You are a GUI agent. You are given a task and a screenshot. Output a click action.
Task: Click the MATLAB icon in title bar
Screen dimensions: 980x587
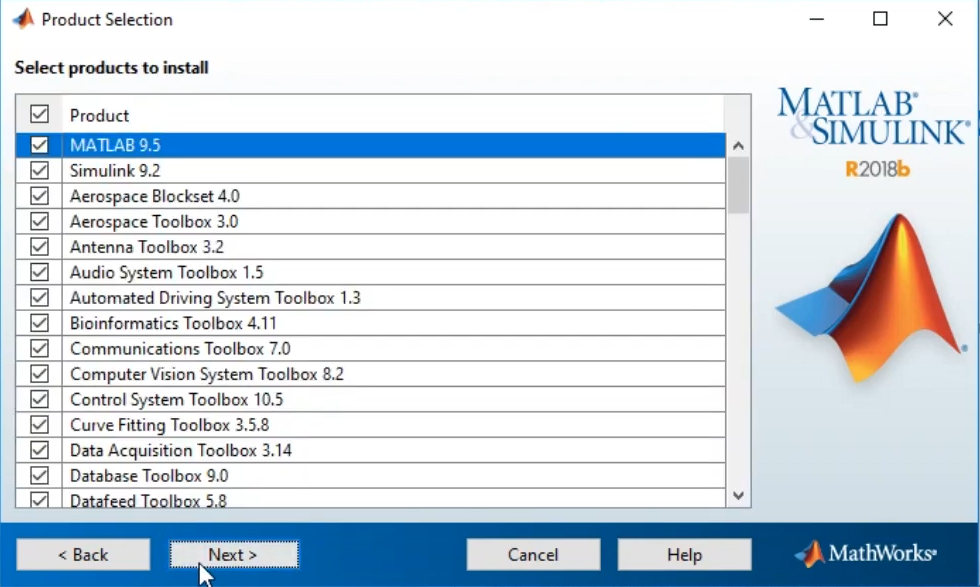[x=22, y=19]
